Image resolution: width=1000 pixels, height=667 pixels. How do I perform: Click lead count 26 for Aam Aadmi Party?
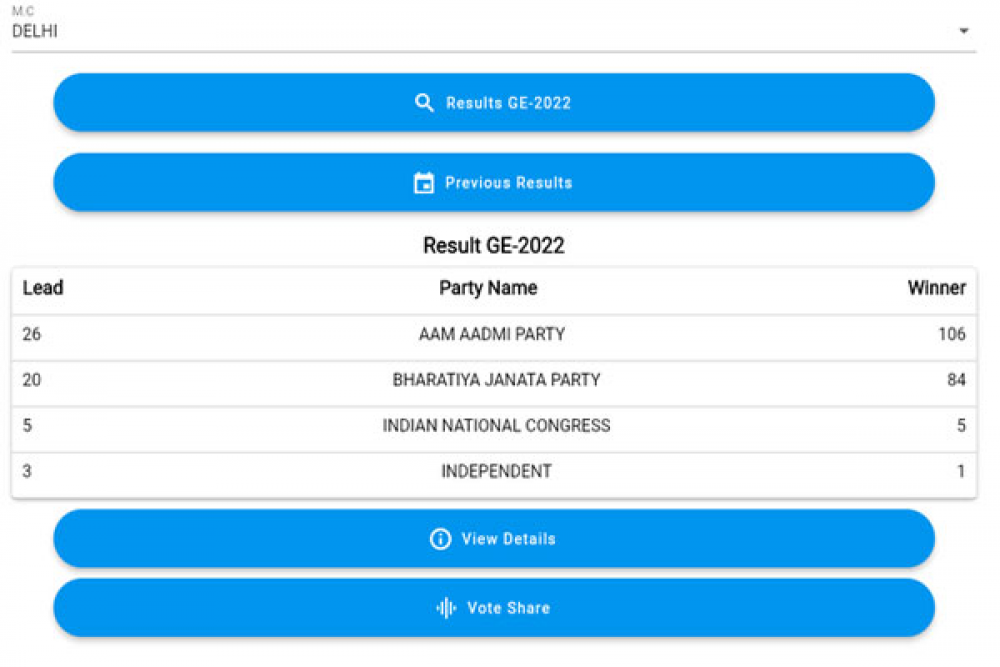pos(31,334)
